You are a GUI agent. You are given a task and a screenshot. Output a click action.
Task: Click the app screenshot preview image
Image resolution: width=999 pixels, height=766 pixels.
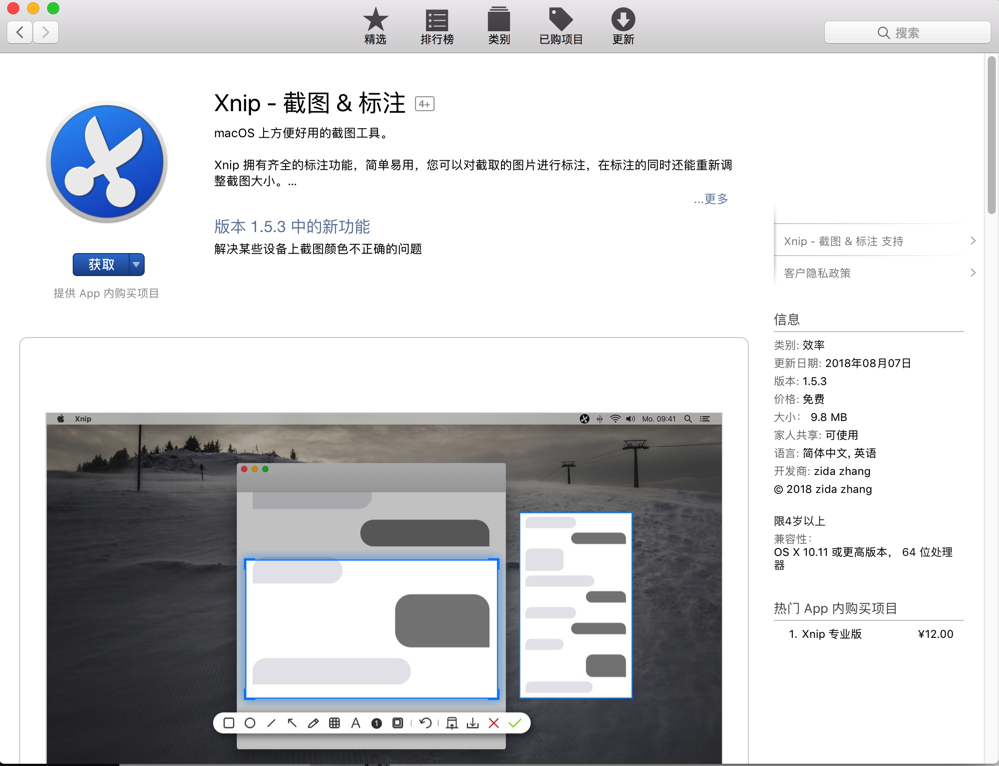[384, 588]
